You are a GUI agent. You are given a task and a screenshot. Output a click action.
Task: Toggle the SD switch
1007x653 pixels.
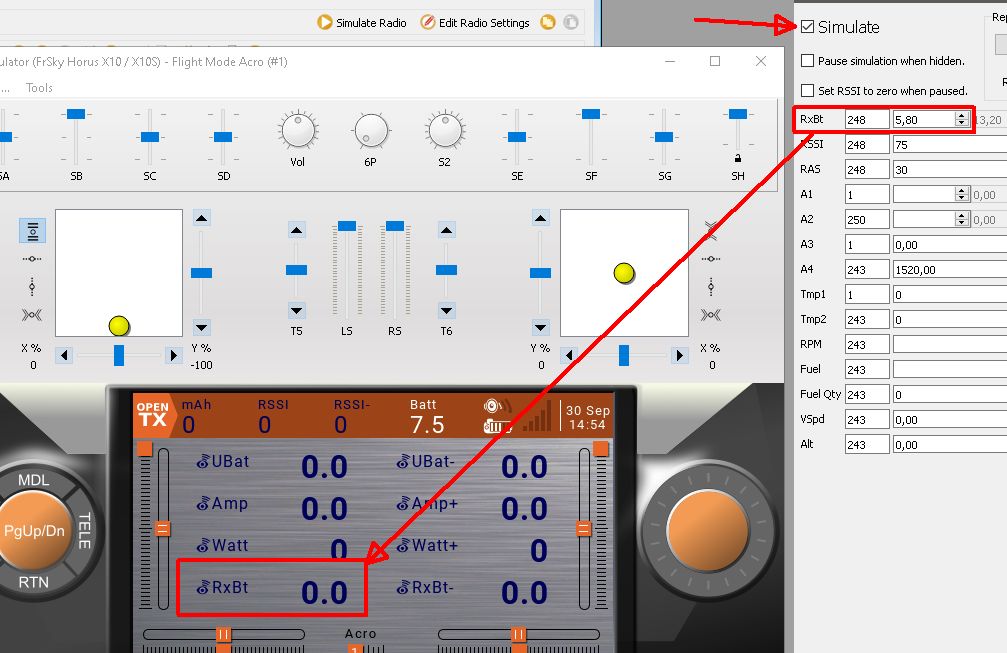point(223,137)
